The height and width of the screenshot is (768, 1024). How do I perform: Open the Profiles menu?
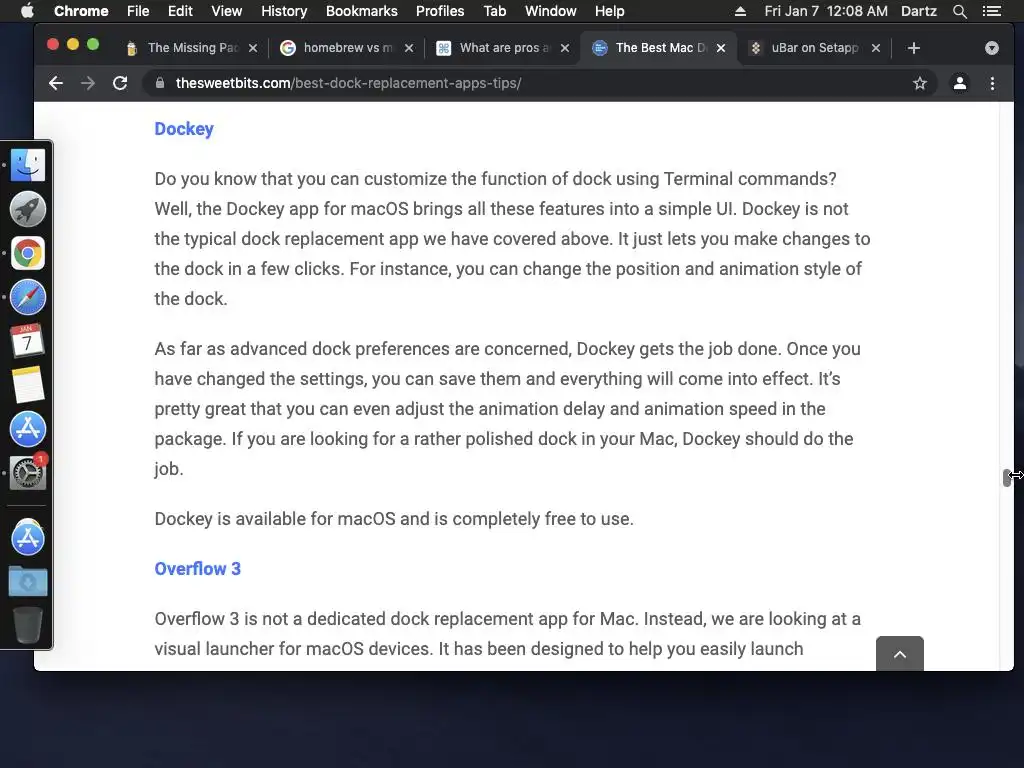click(440, 11)
